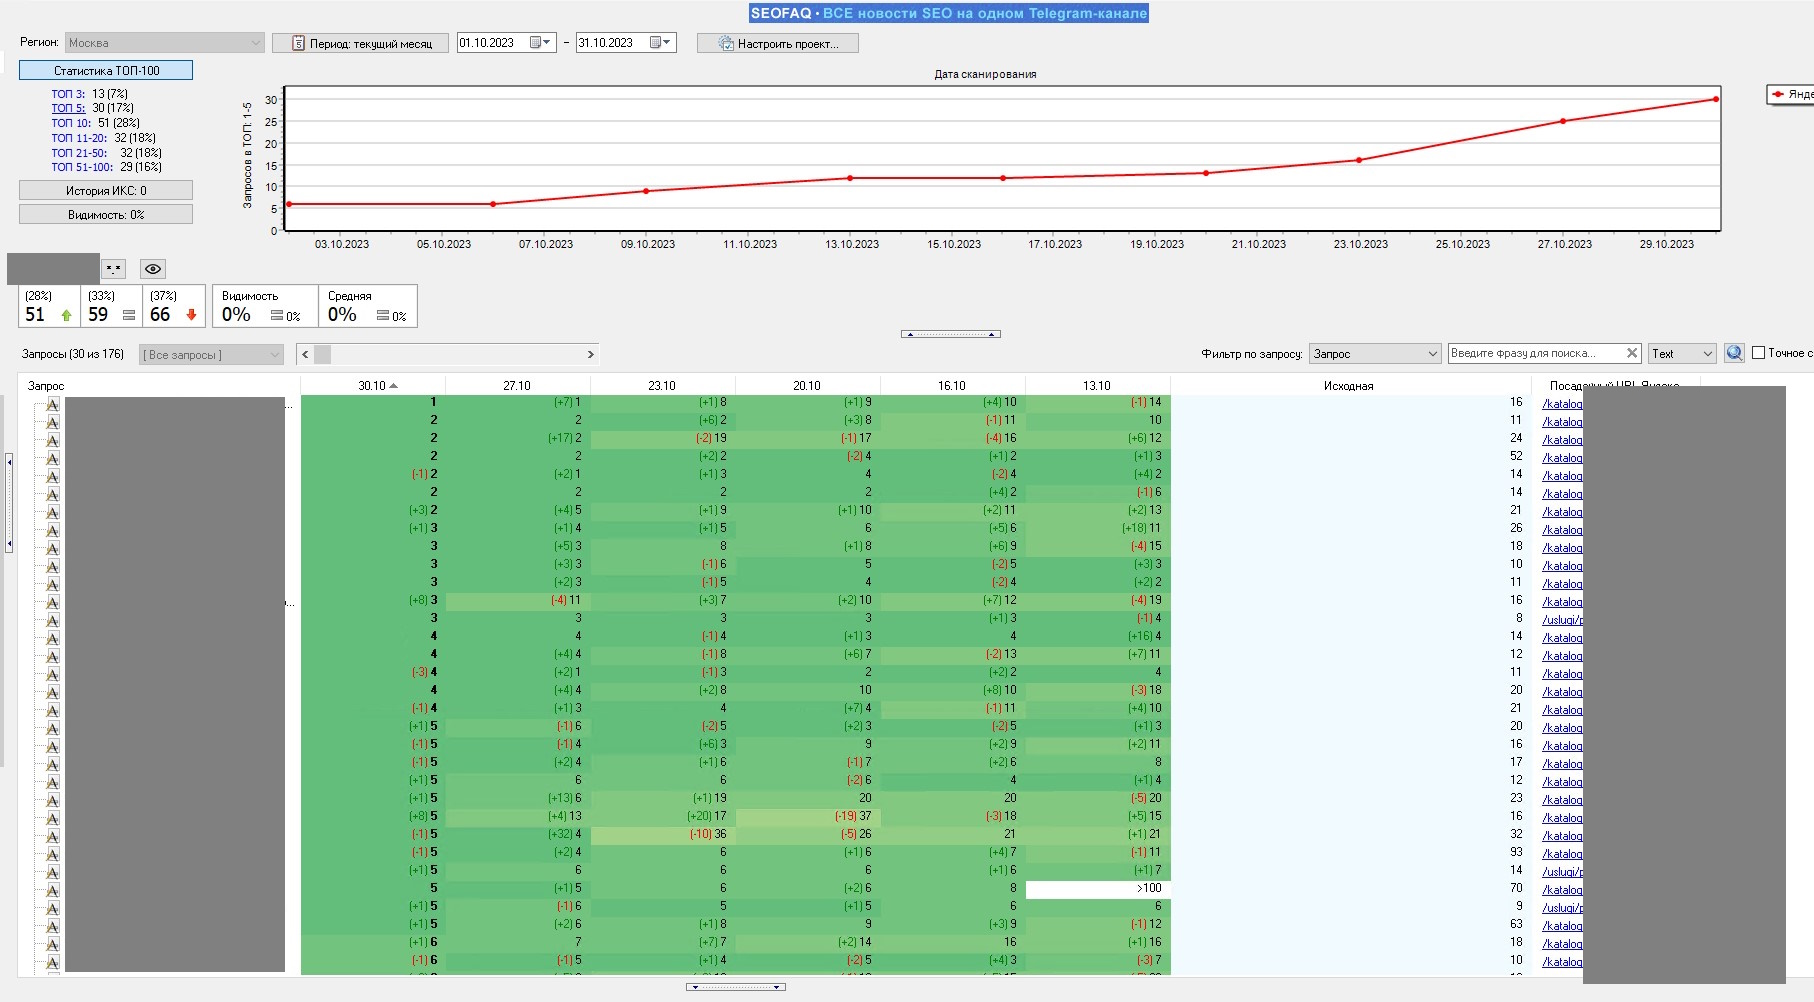This screenshot has width=1814, height=1002.
Task: Clear the search phrase with the X icon
Action: click(1632, 353)
